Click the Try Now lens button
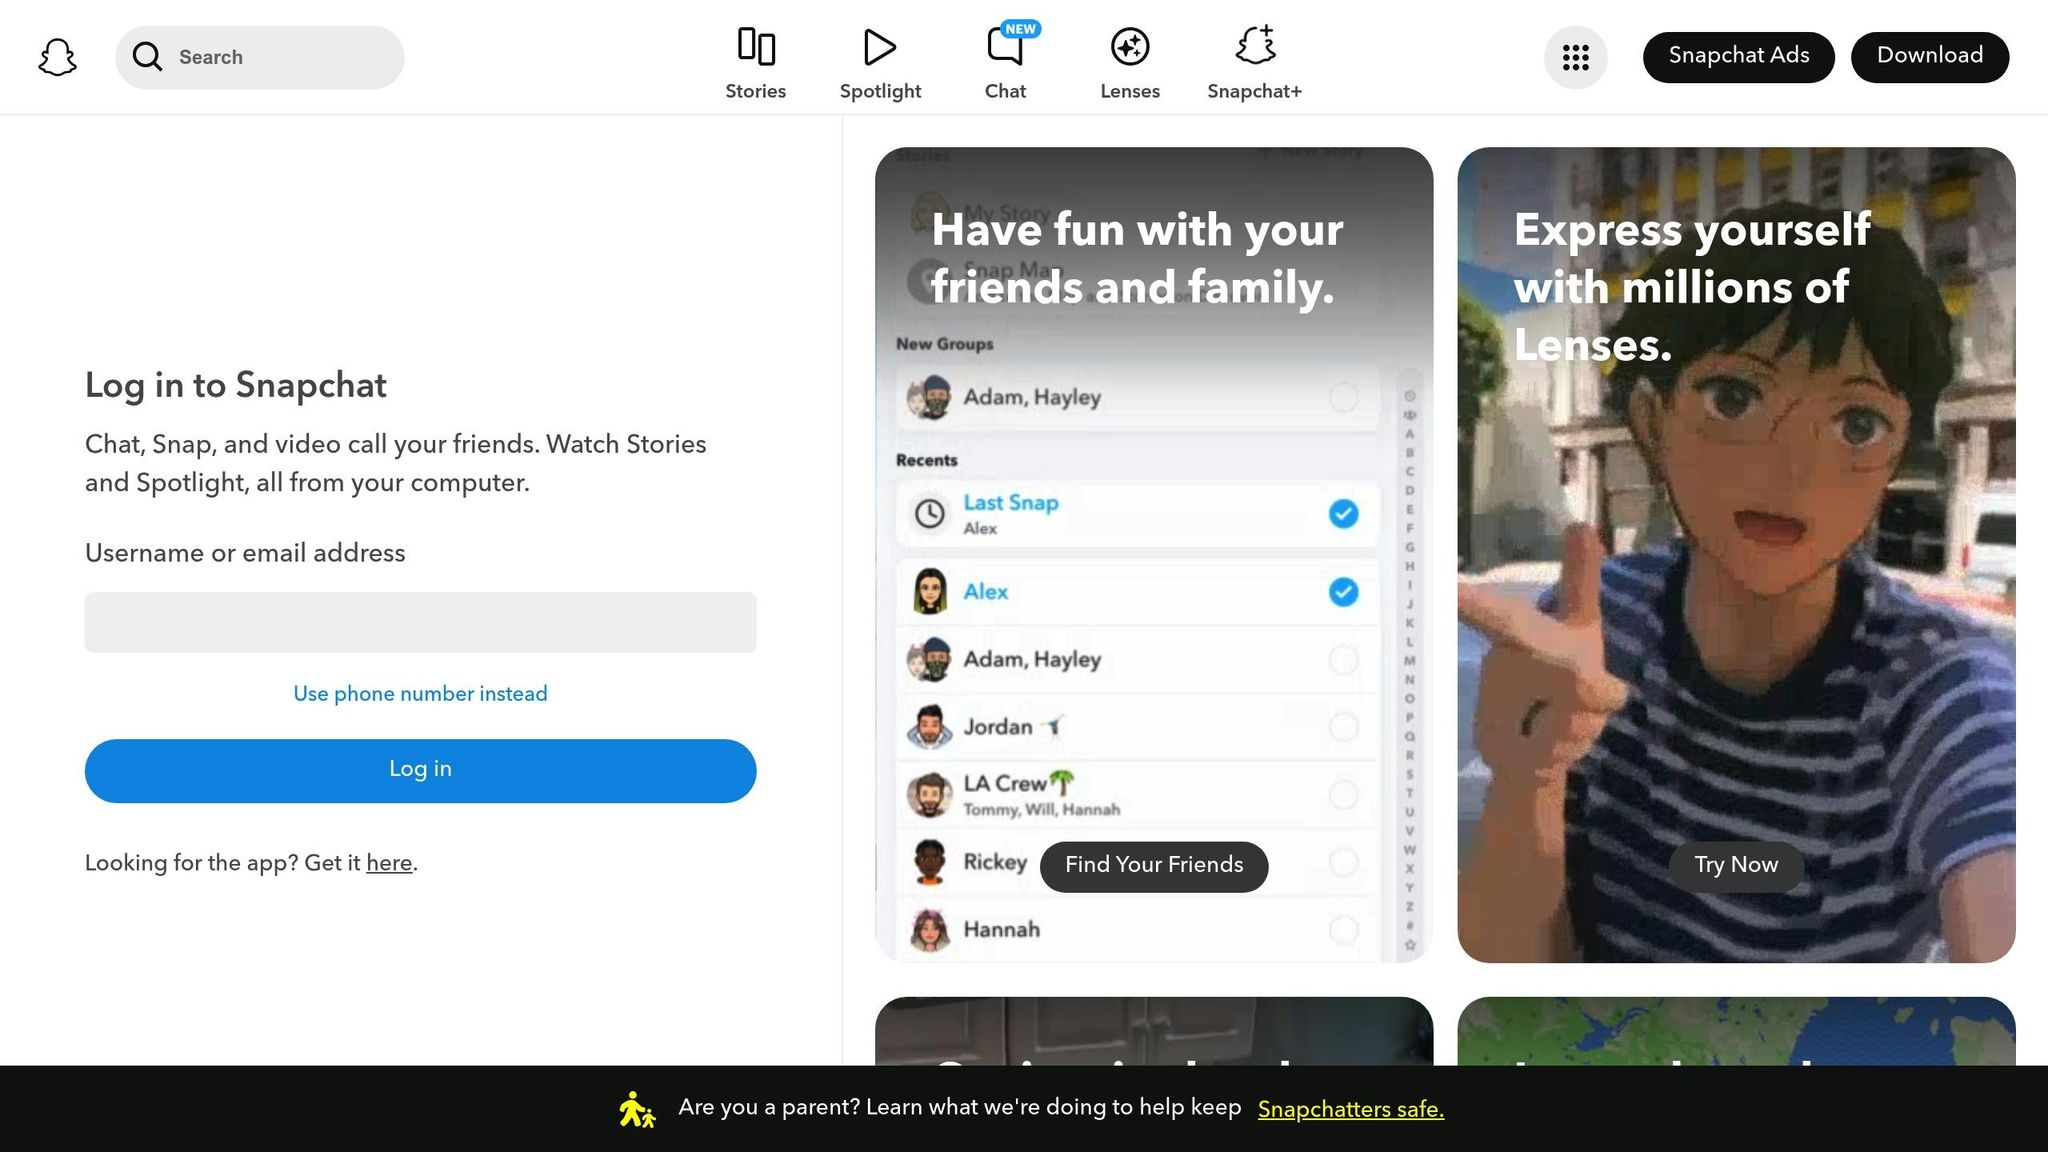This screenshot has width=2048, height=1152. pos(1735,865)
